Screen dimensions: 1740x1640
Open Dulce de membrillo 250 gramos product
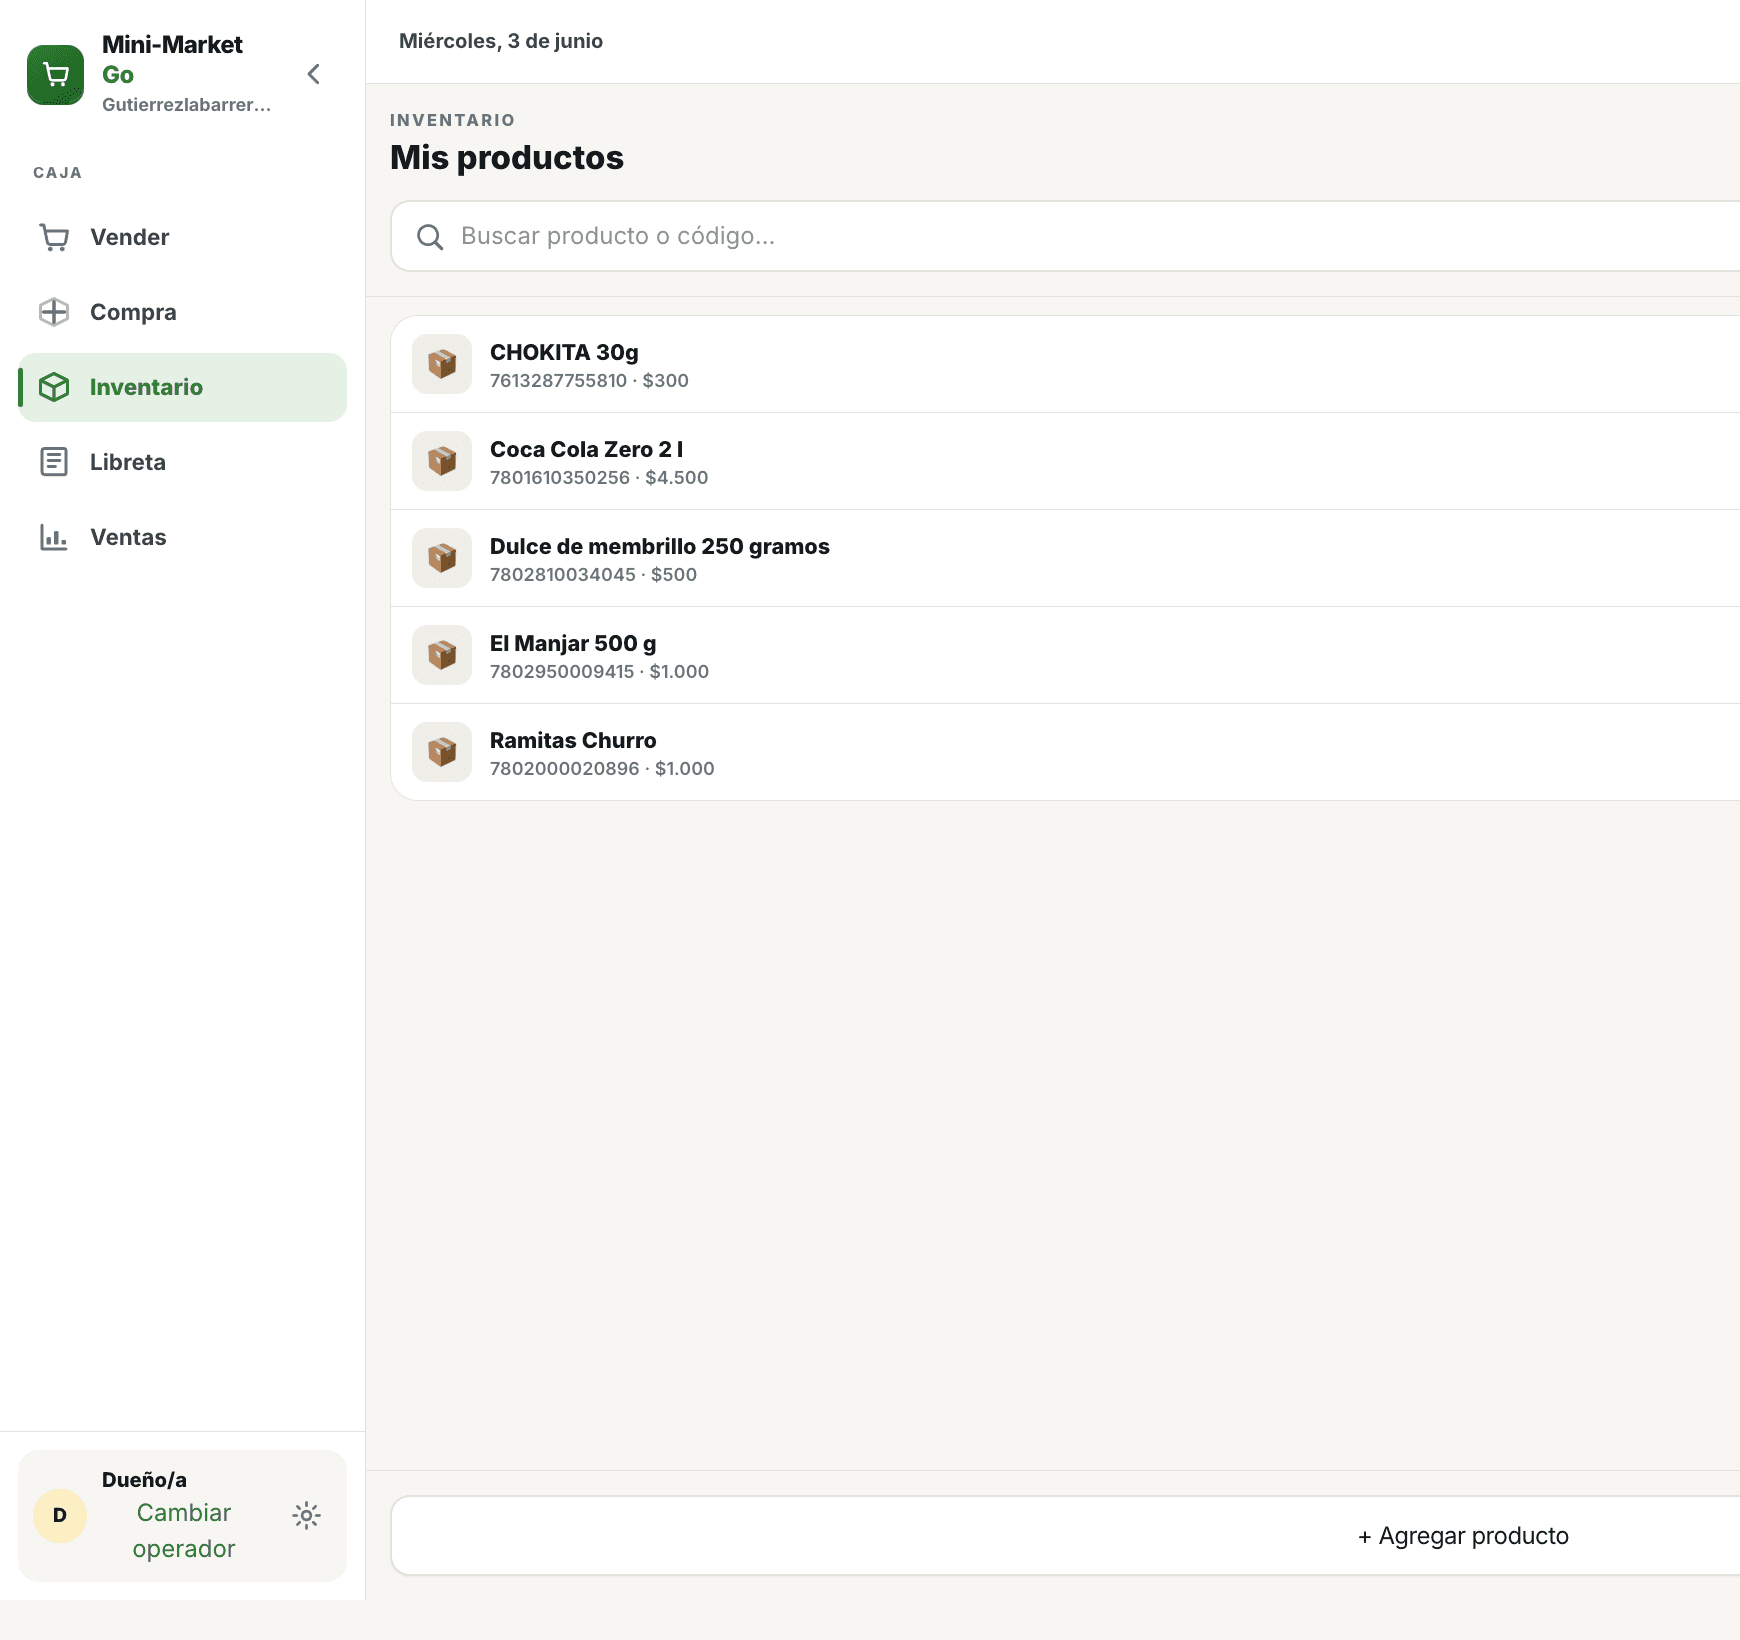point(1065,558)
